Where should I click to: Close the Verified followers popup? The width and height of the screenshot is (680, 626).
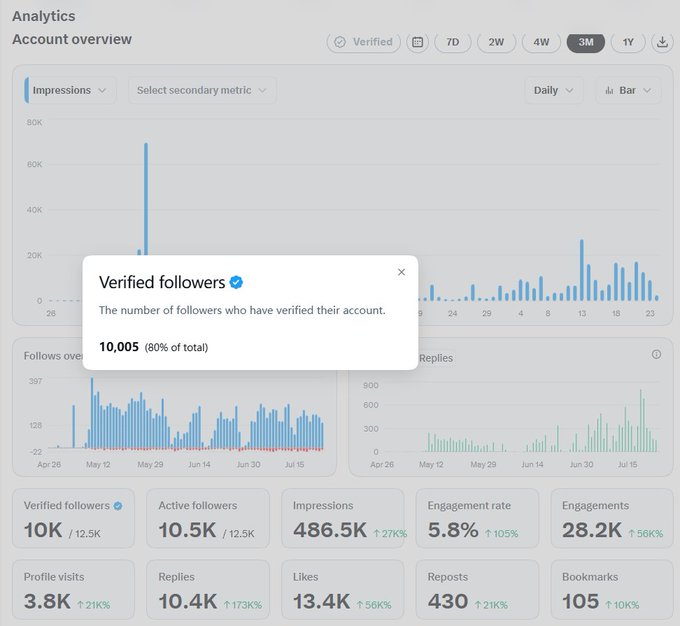401,272
